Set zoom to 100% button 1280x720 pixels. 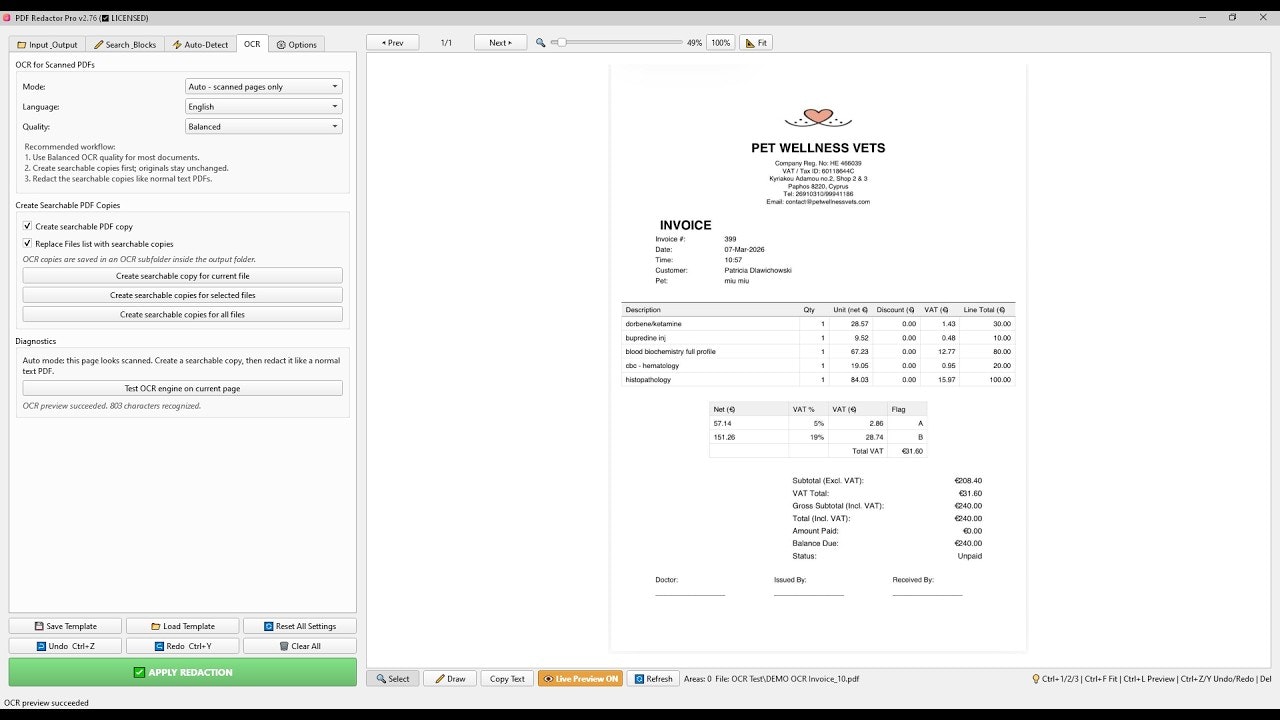[720, 43]
